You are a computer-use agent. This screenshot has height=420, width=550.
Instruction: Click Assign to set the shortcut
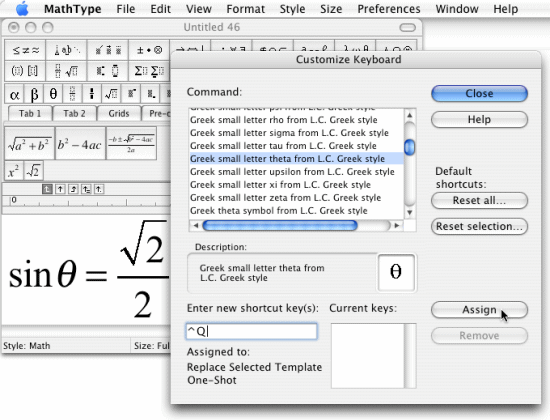pos(479,310)
